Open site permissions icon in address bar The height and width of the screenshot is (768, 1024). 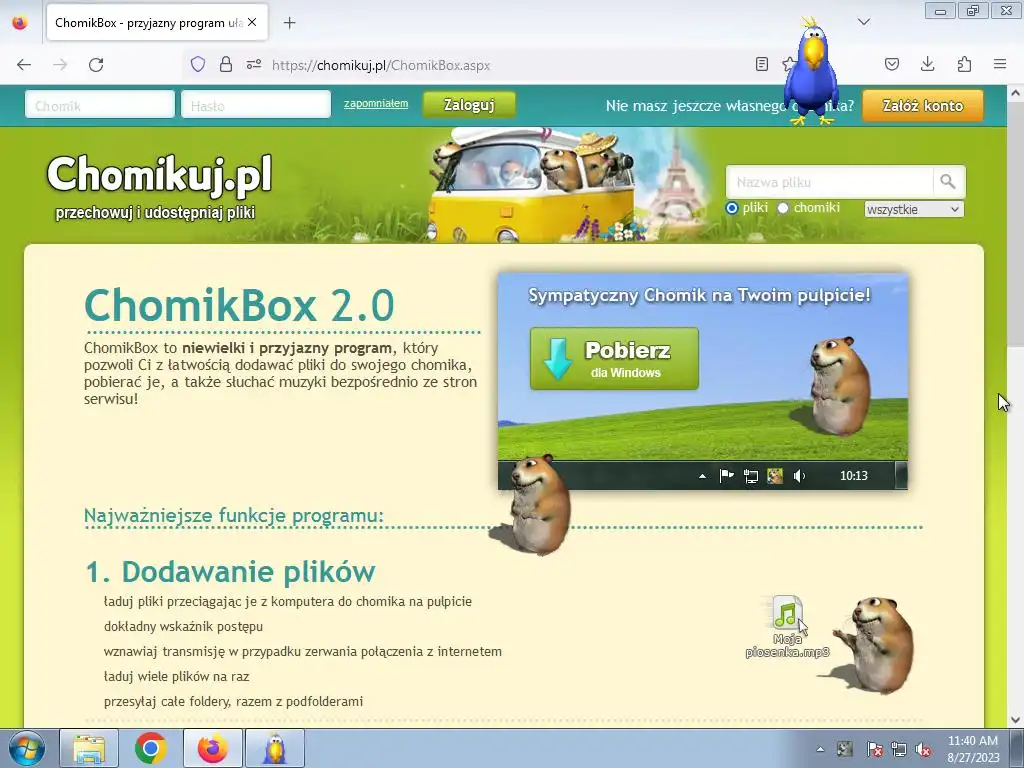point(253,64)
